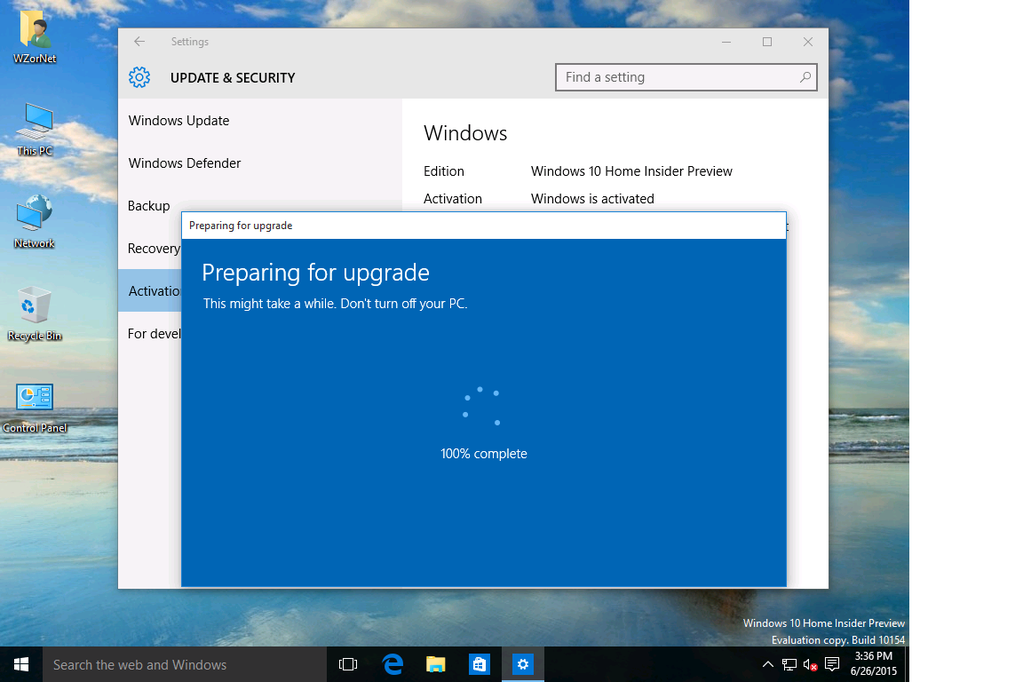This screenshot has height=682, width=1023.
Task: Maximize the Settings window
Action: click(767, 41)
